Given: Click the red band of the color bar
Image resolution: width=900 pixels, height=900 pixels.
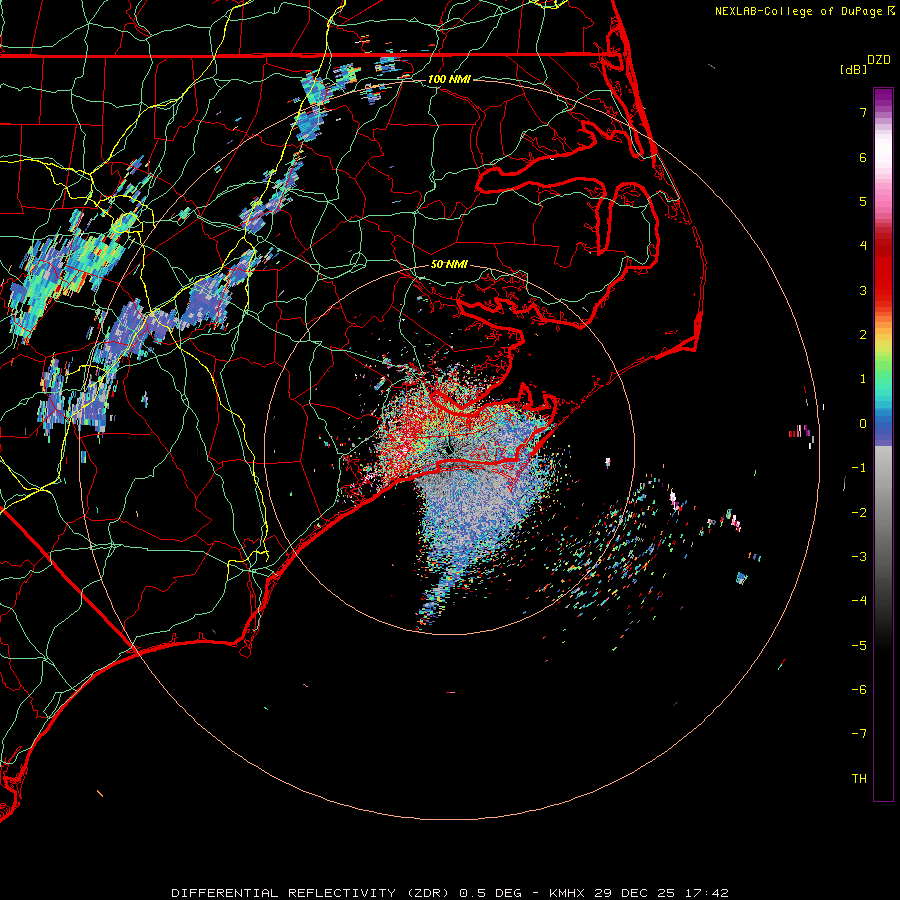Looking at the screenshot, I should coord(883,270).
